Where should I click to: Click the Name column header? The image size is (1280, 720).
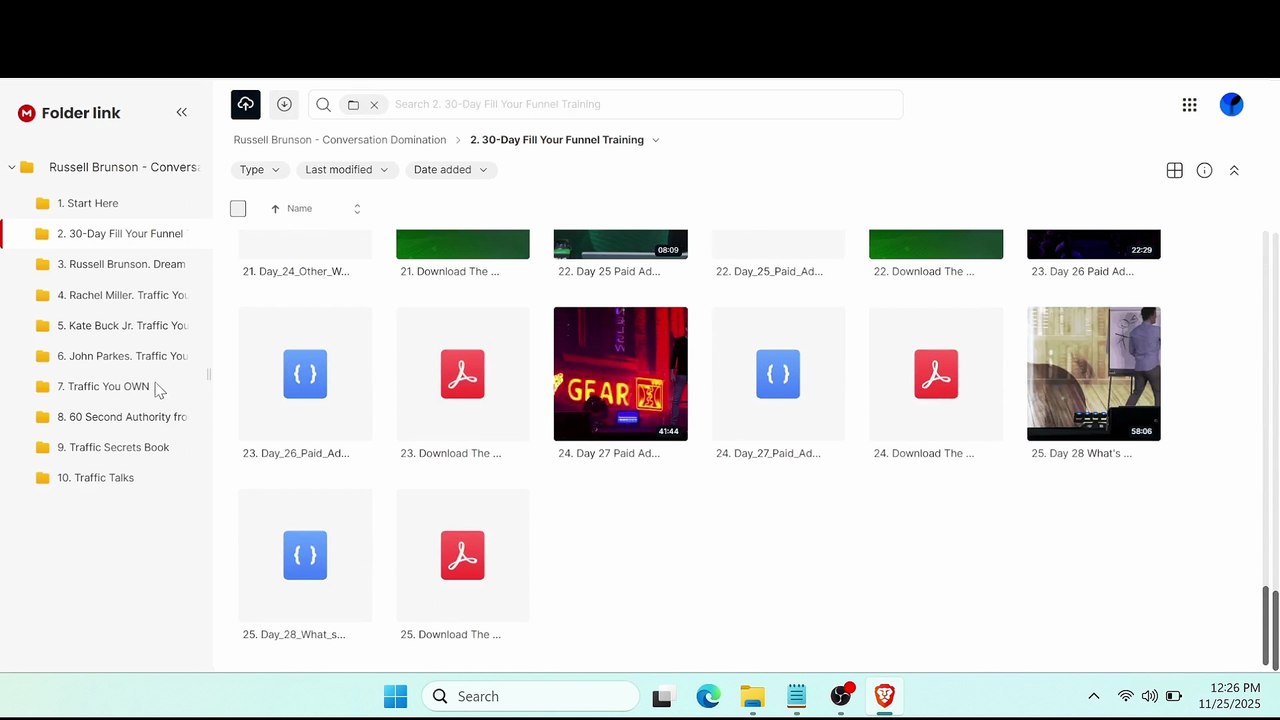299,209
